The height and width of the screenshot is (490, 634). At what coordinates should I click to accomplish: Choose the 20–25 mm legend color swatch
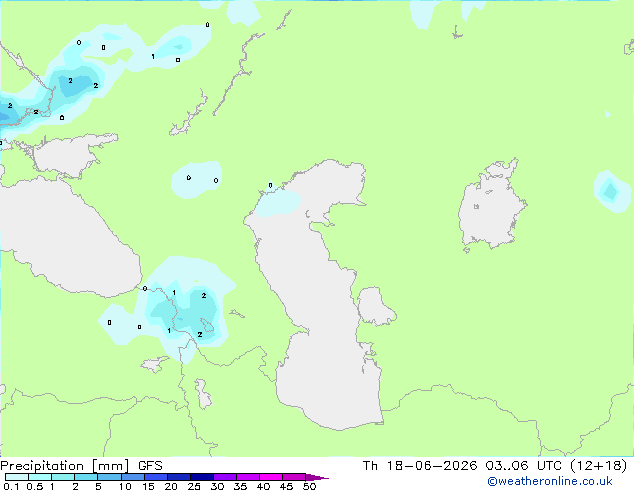pos(179,477)
